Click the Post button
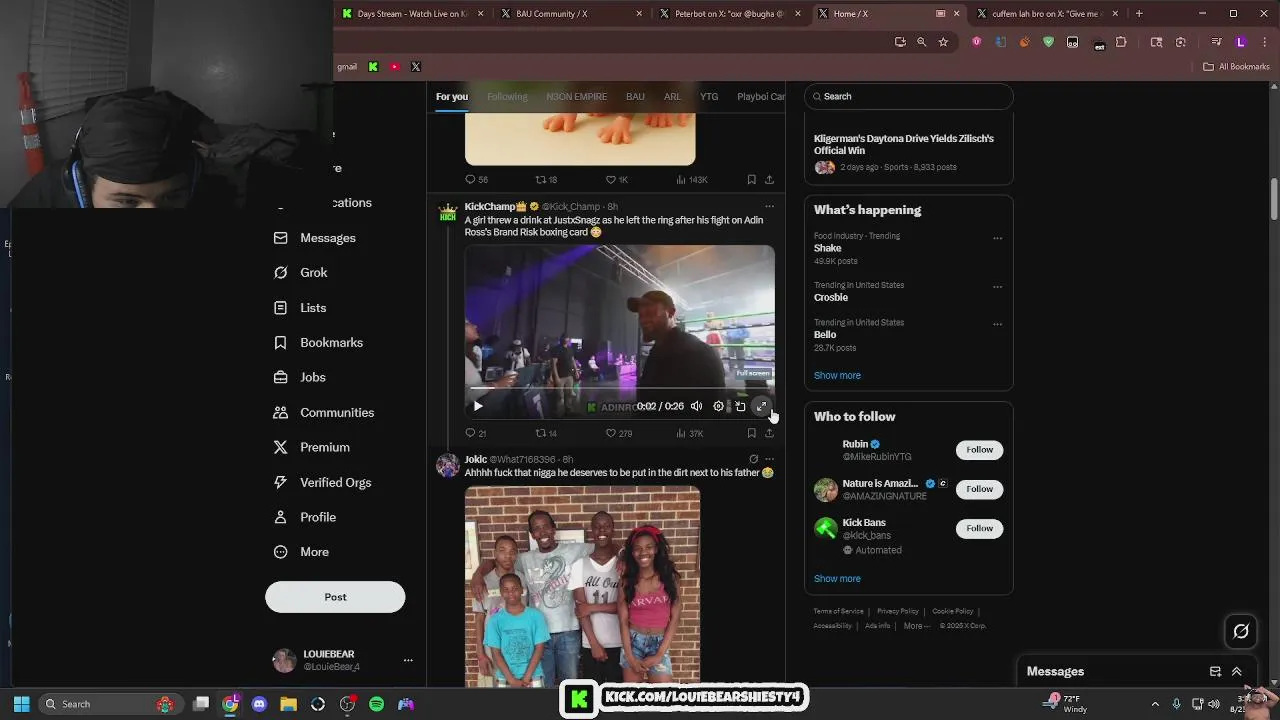This screenshot has height=720, width=1280. (x=335, y=597)
